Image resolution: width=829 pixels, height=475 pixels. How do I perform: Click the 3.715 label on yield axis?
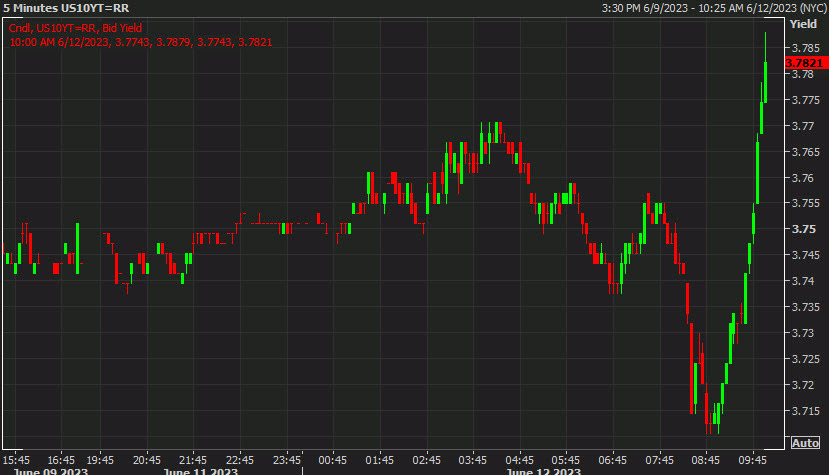click(x=805, y=411)
